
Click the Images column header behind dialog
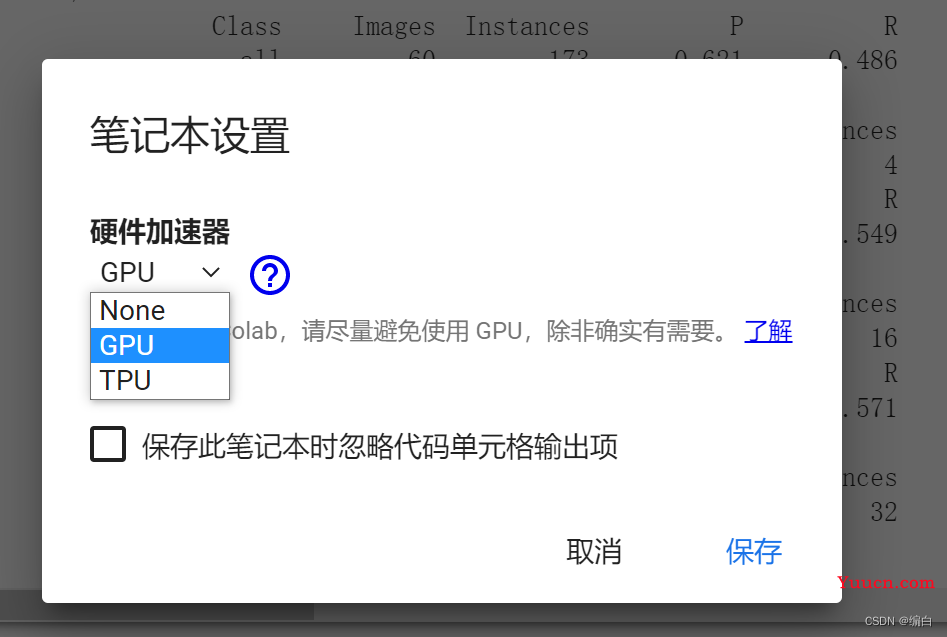[x=394, y=27]
